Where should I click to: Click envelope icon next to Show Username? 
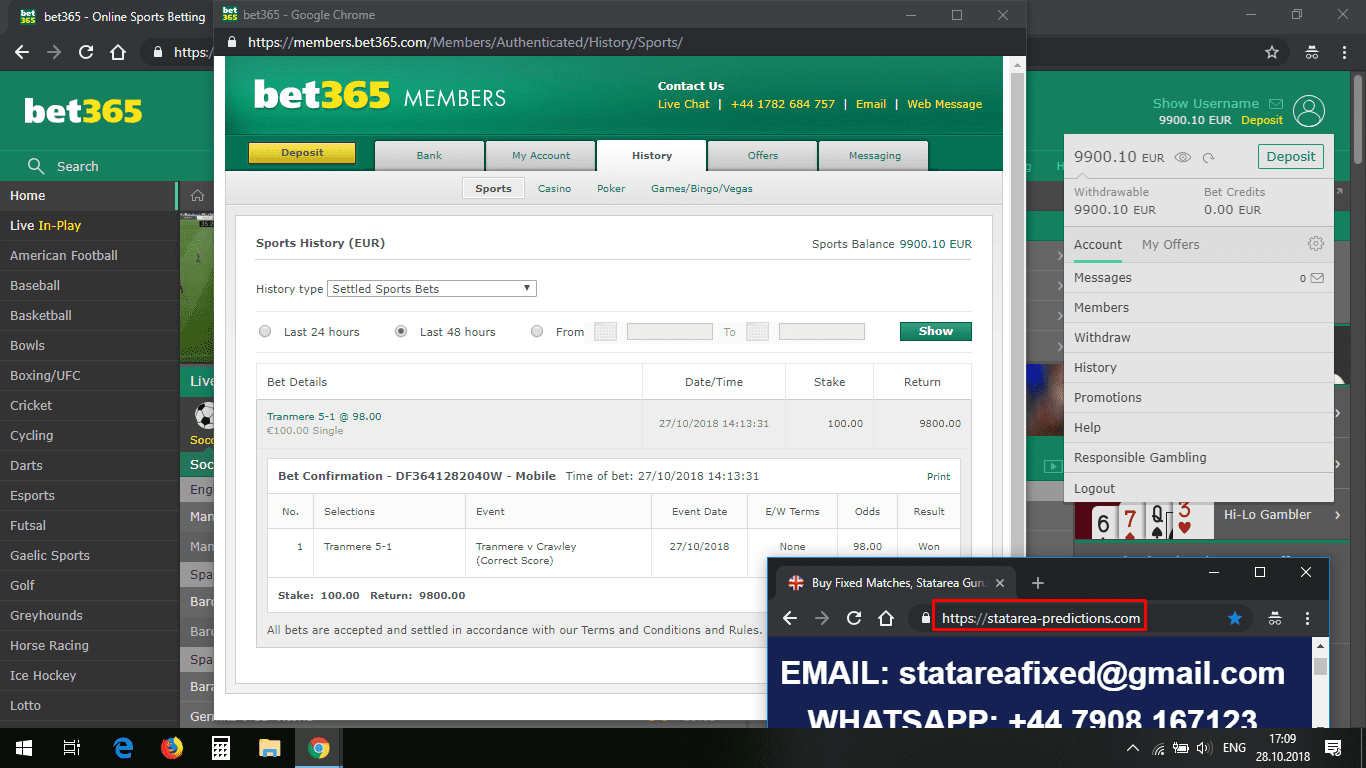(x=1276, y=103)
